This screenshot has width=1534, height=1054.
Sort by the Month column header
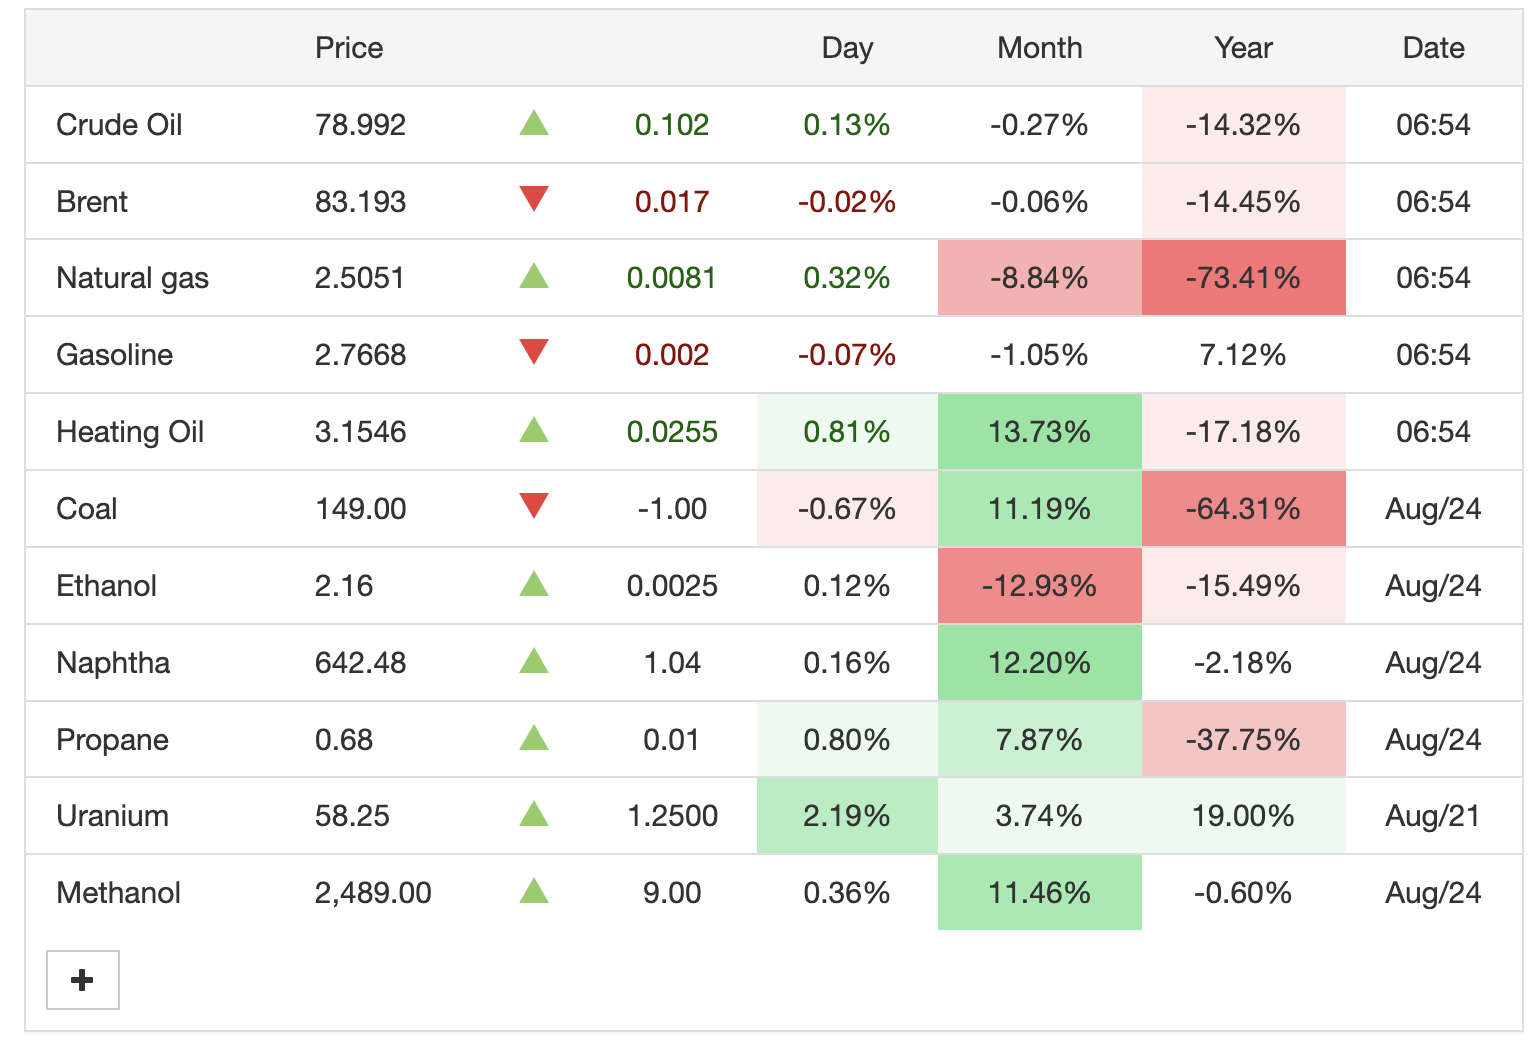[1040, 48]
